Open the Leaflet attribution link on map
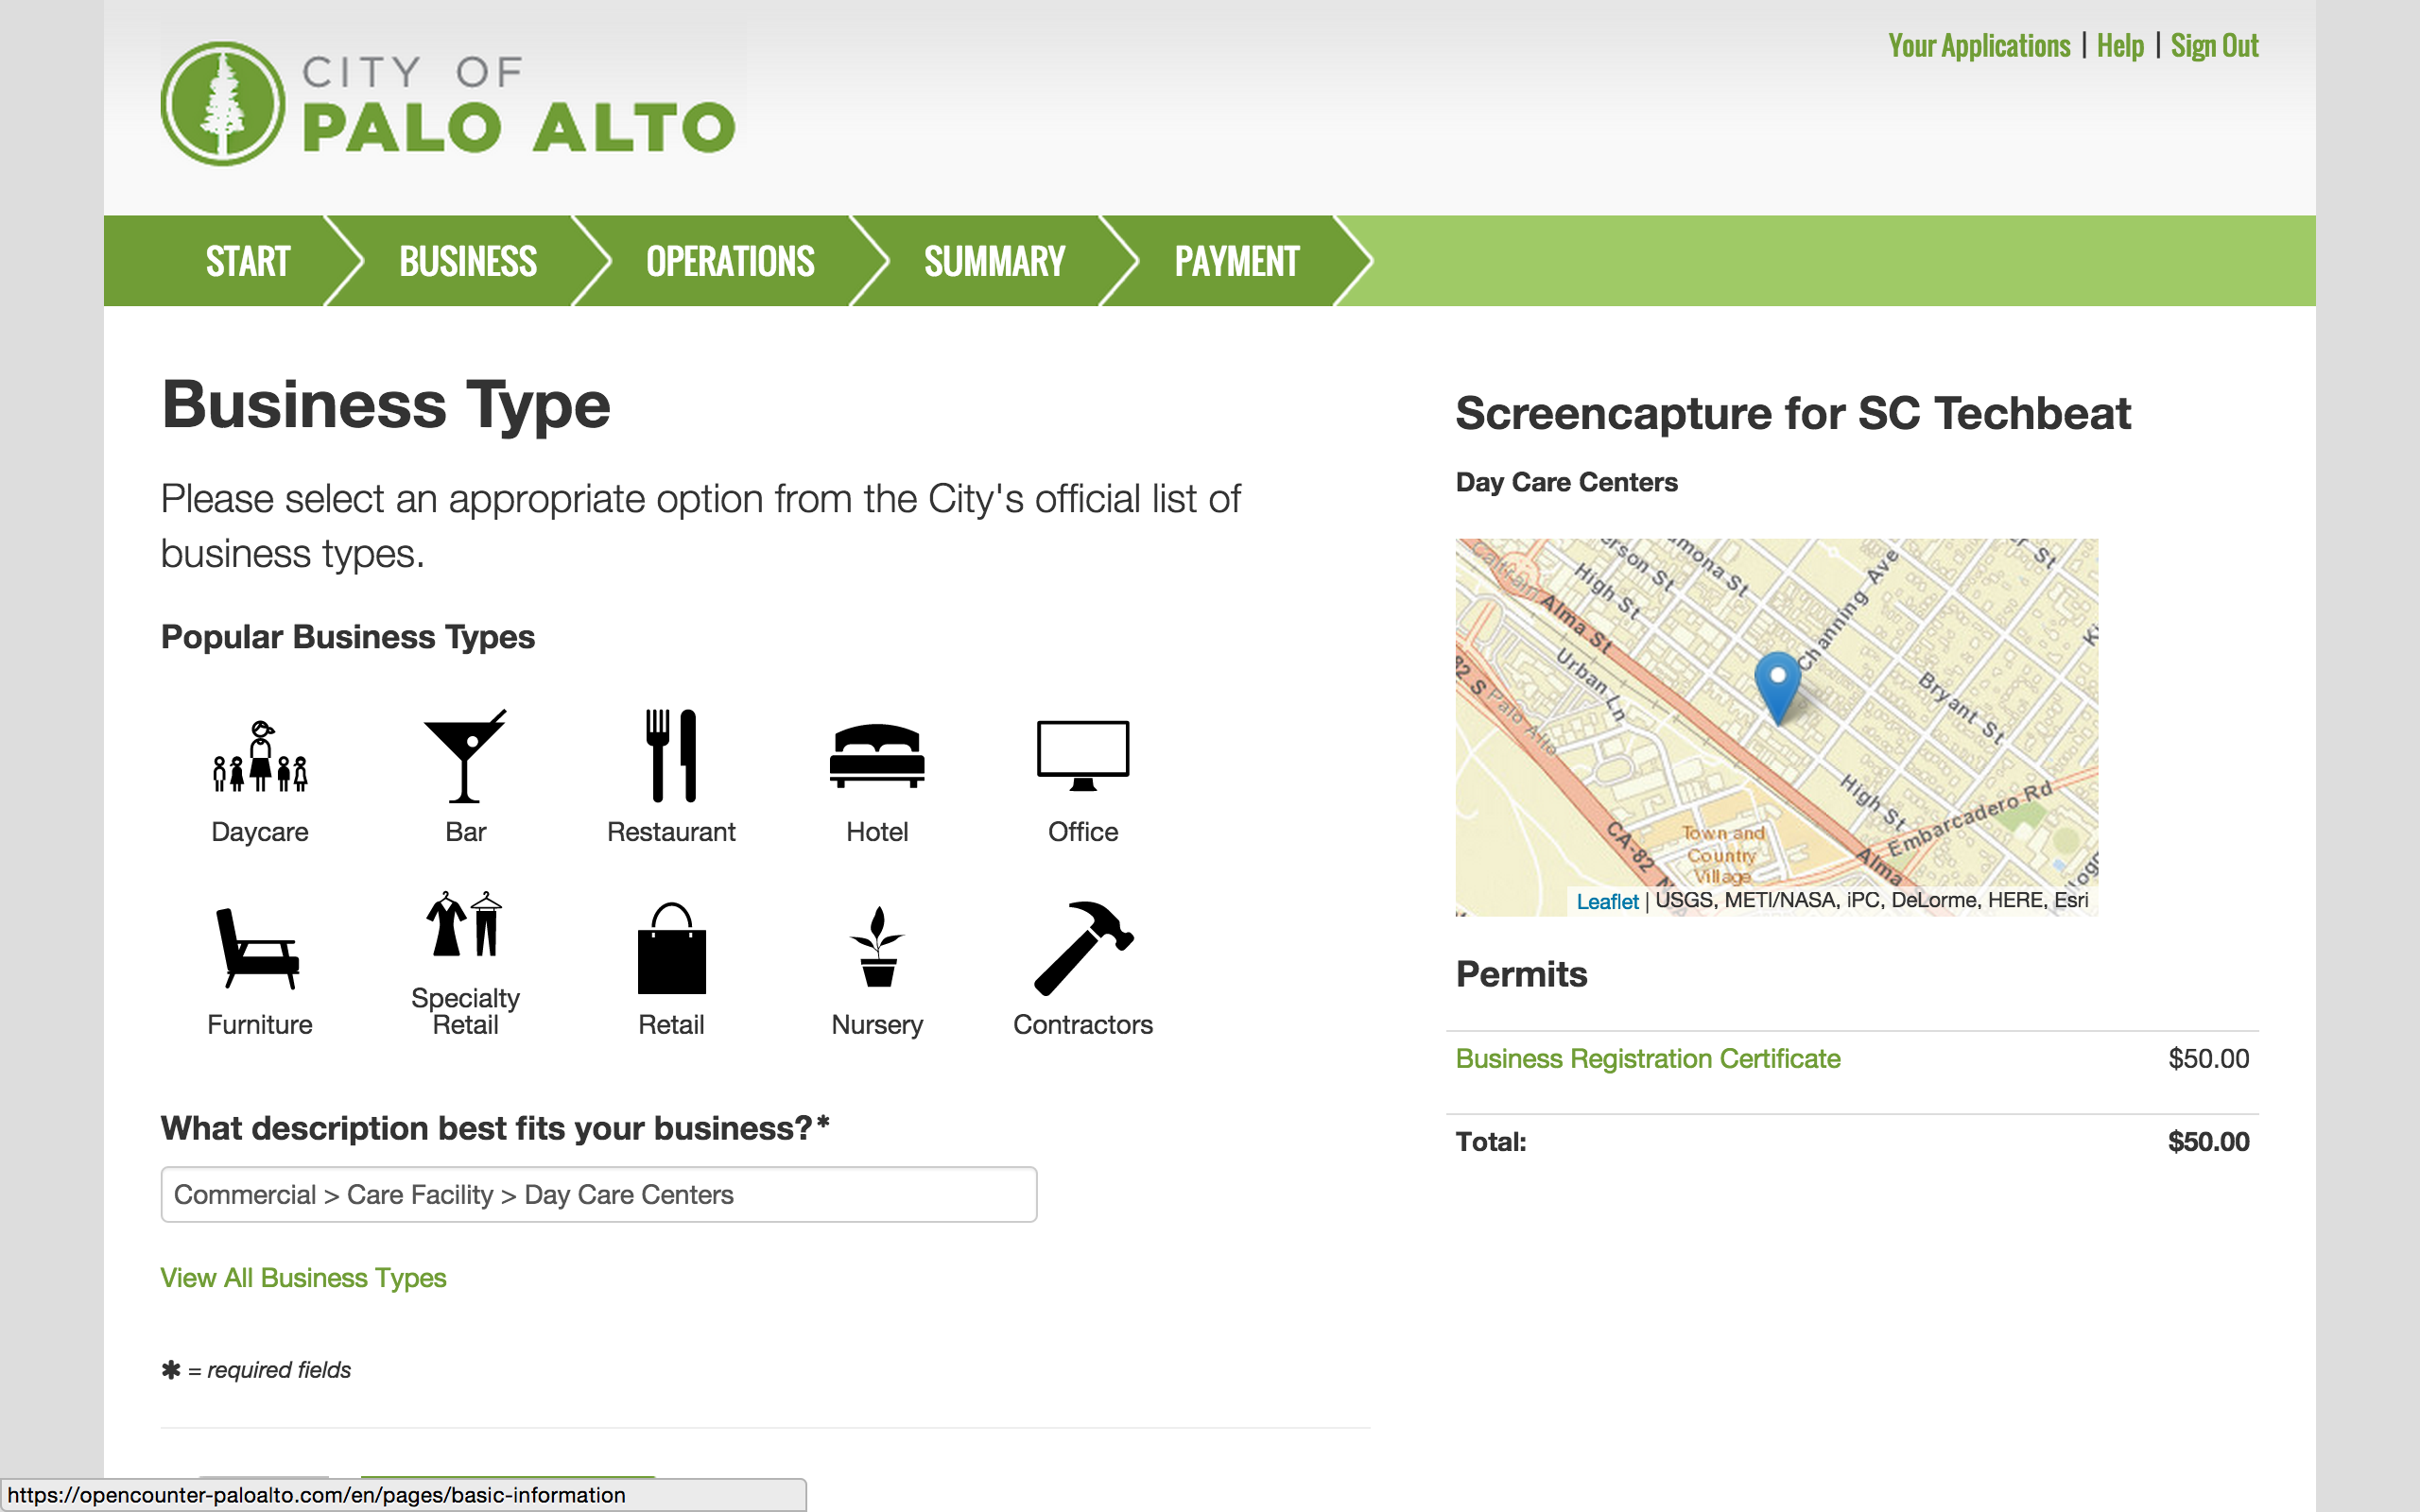 1606,901
